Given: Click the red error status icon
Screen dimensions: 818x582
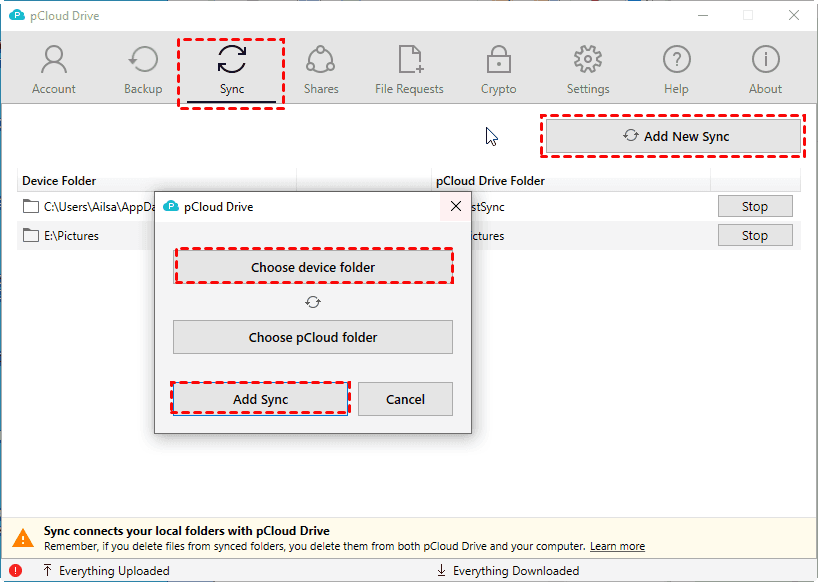Looking at the screenshot, I should tap(16, 571).
